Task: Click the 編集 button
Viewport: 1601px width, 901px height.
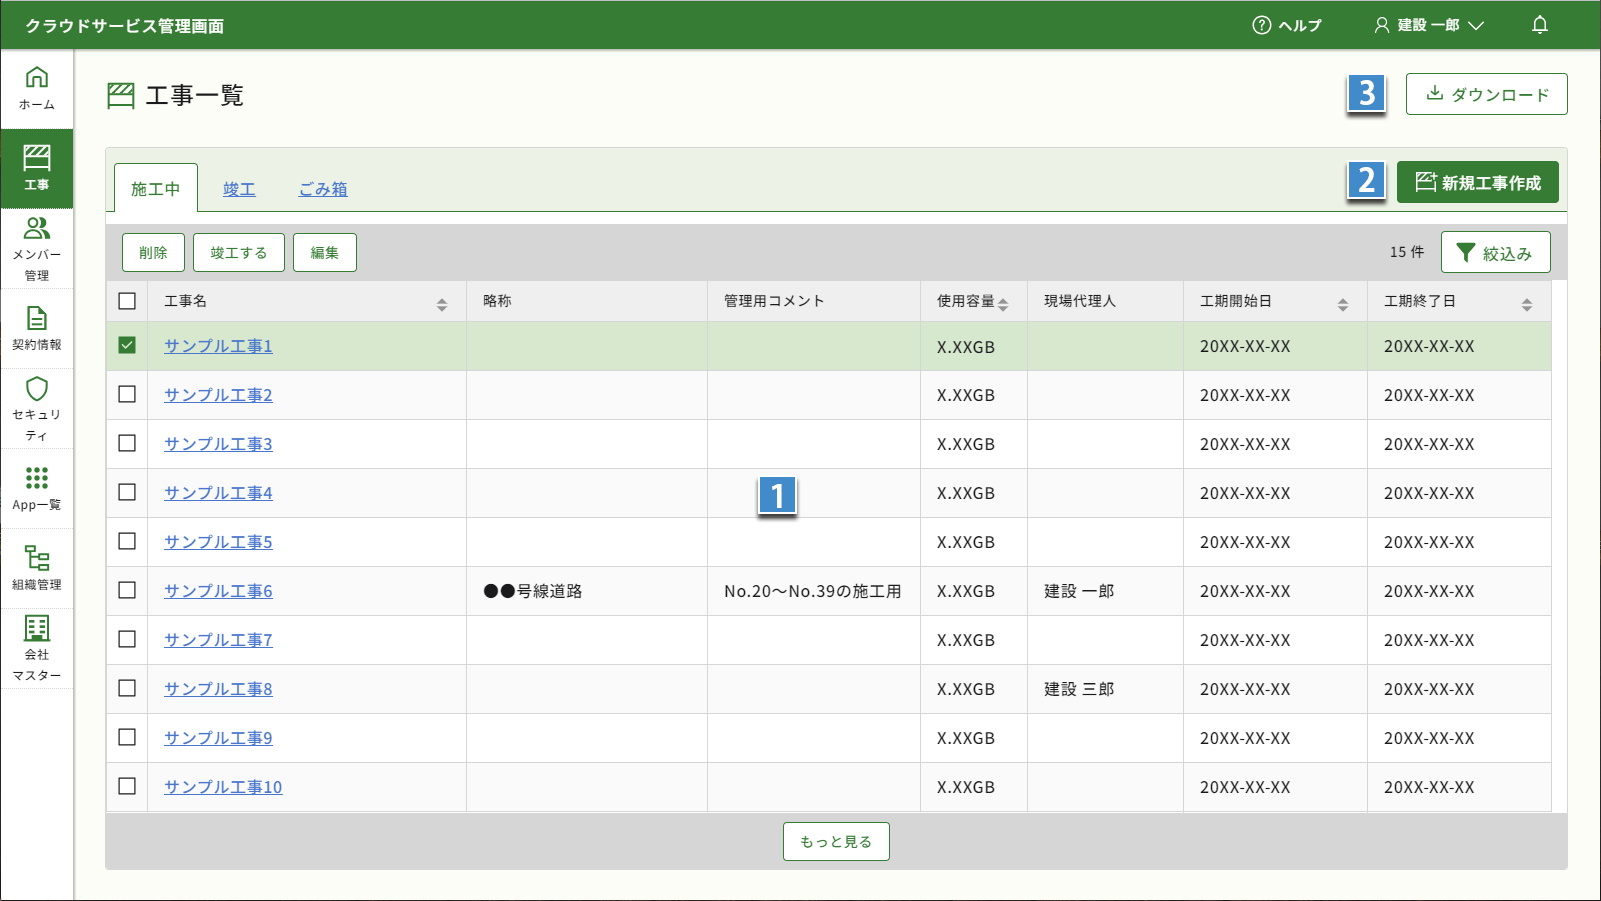Action: tap(325, 252)
